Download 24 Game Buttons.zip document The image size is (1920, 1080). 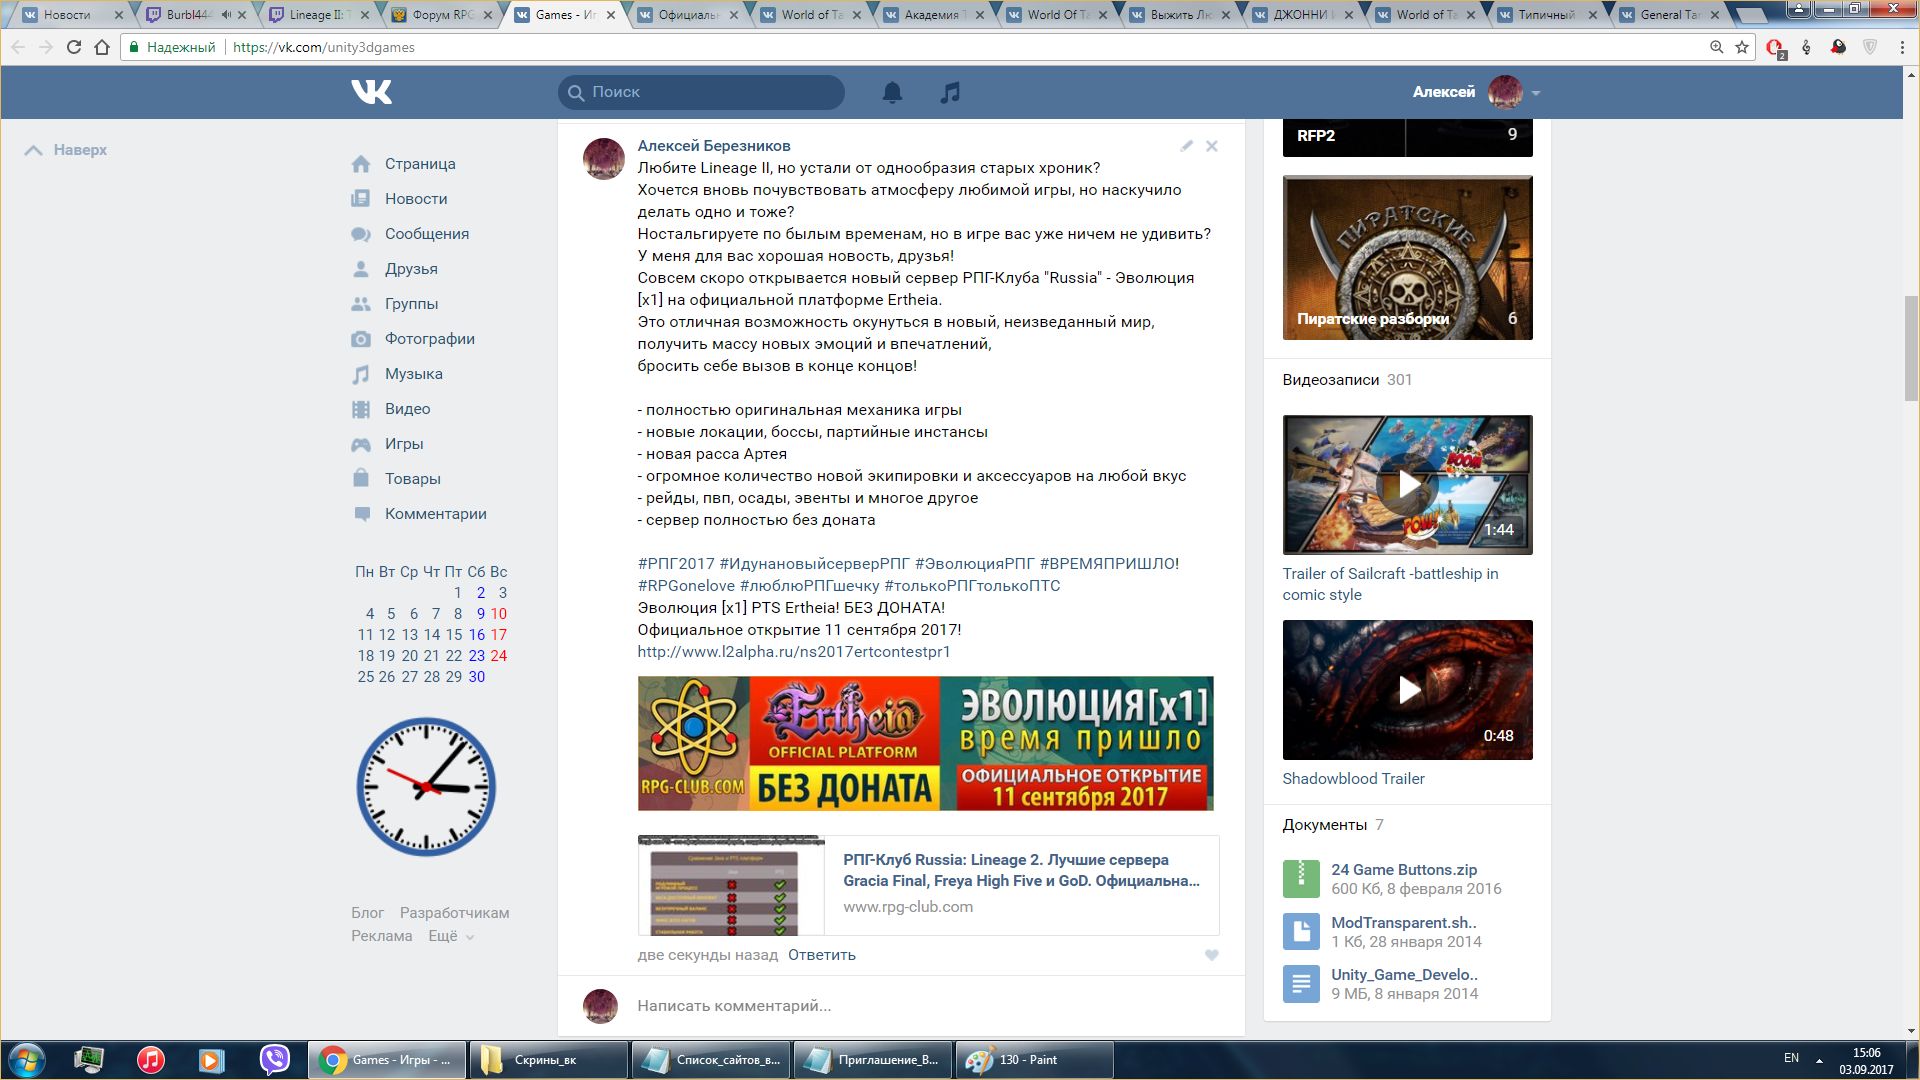1404,870
